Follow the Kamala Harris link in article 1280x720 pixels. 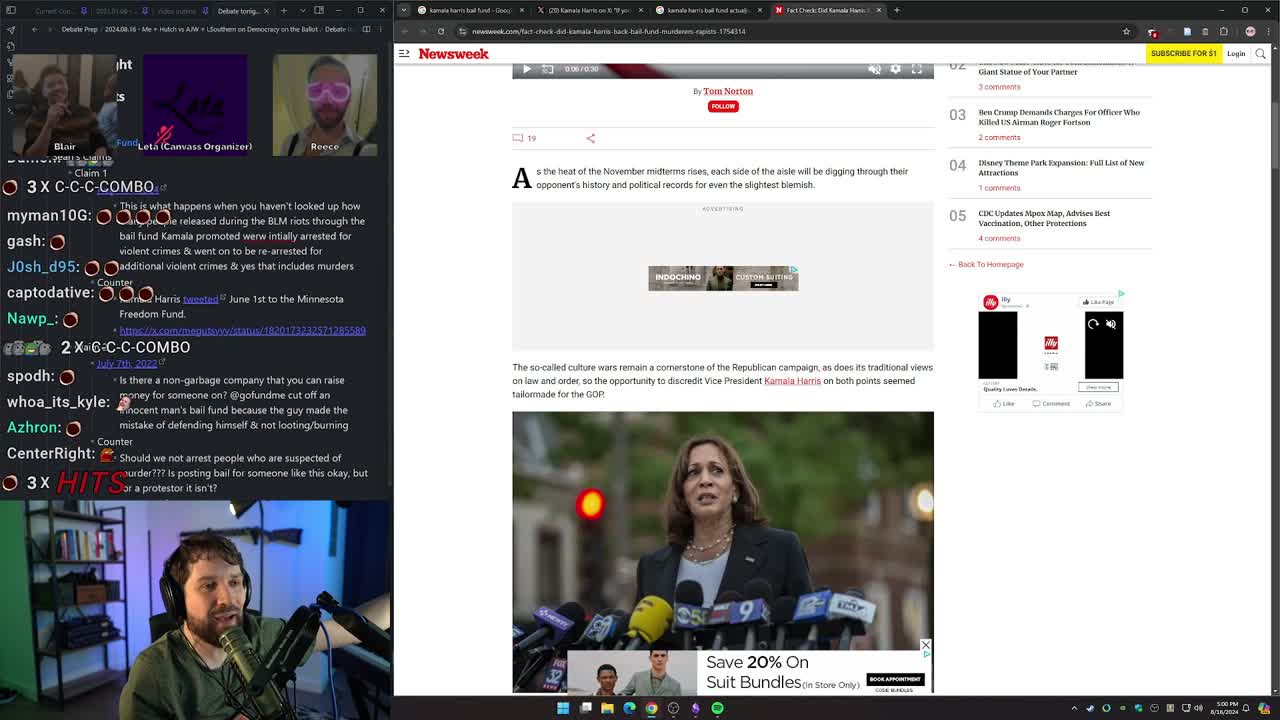click(x=792, y=381)
